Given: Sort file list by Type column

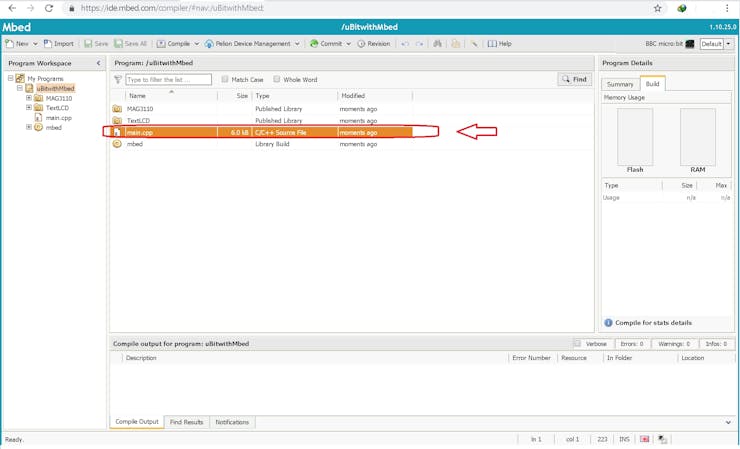Looking at the screenshot, I should click(295, 95).
